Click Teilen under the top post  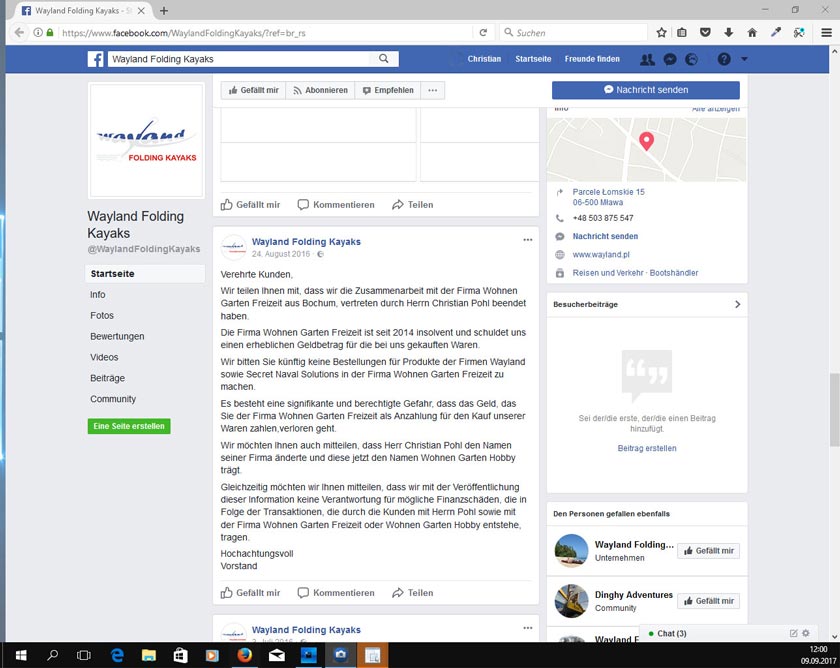pos(412,205)
